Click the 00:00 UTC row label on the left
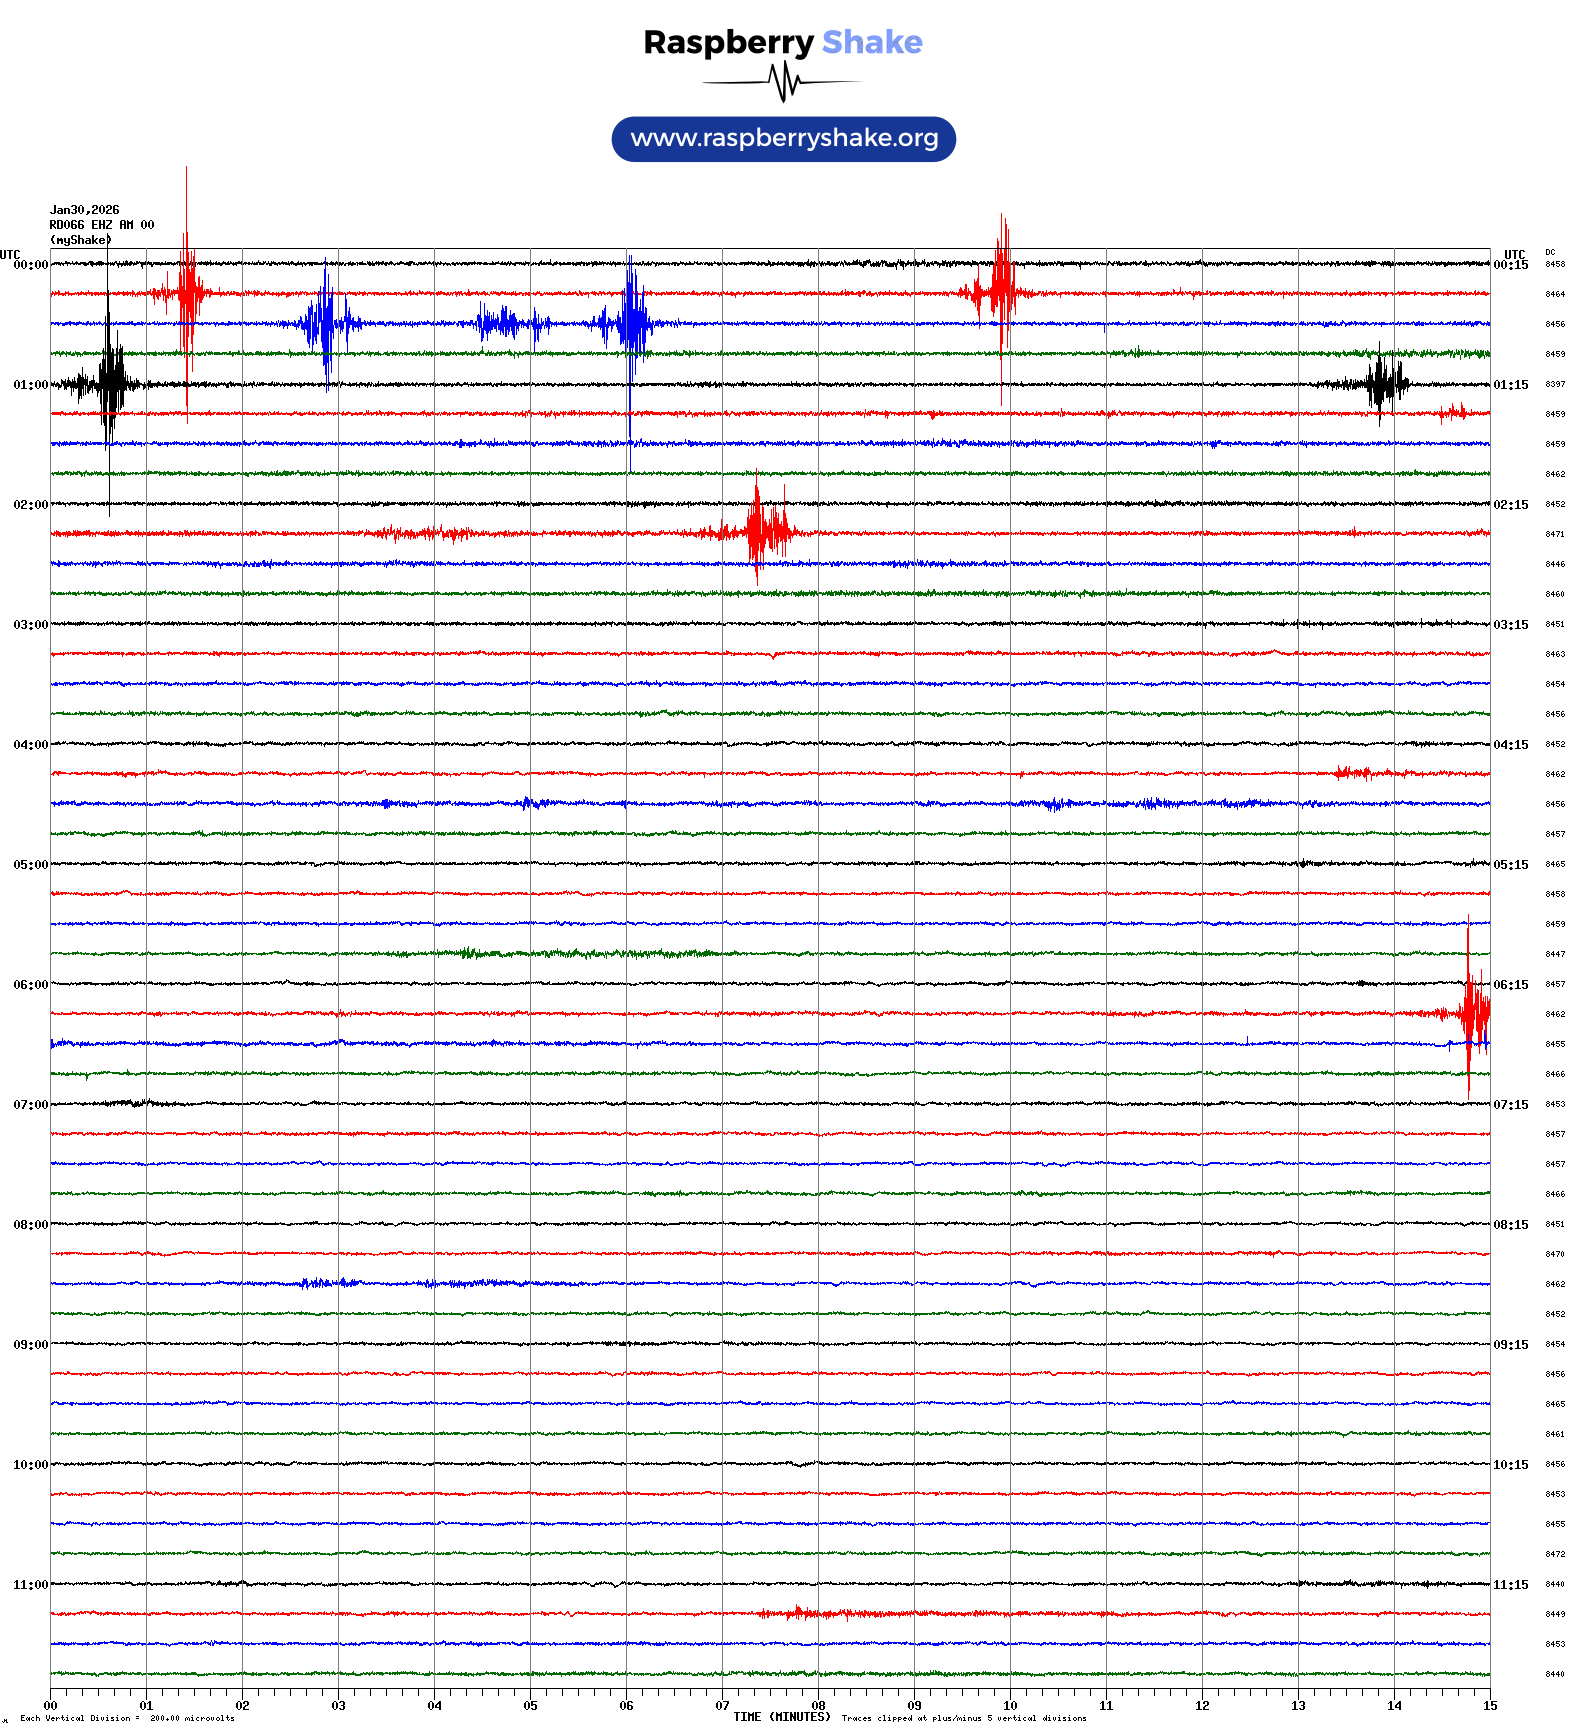Image resolution: width=1570 pixels, height=1732 pixels. (30, 265)
